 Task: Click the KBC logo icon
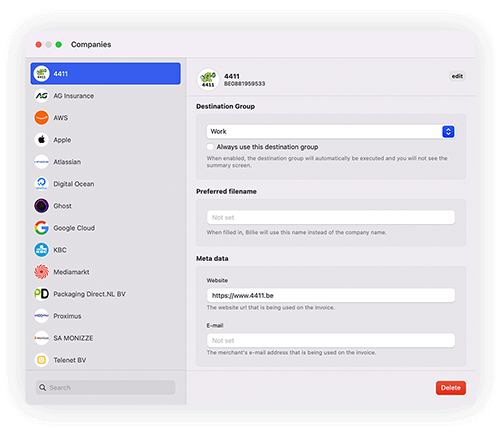pos(41,250)
